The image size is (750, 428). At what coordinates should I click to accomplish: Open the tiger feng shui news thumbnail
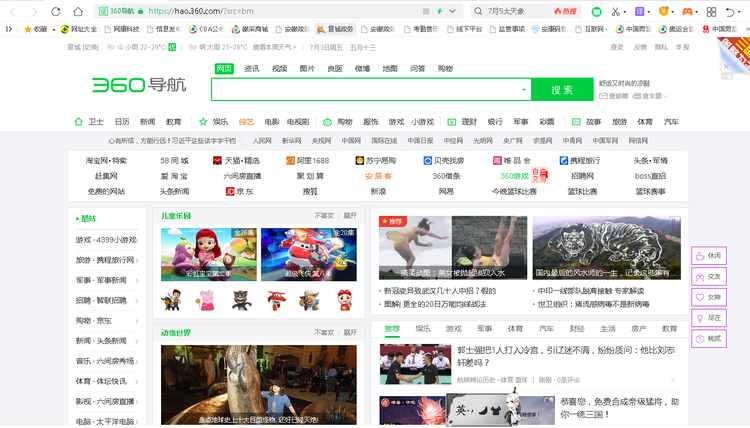pyautogui.click(x=607, y=248)
